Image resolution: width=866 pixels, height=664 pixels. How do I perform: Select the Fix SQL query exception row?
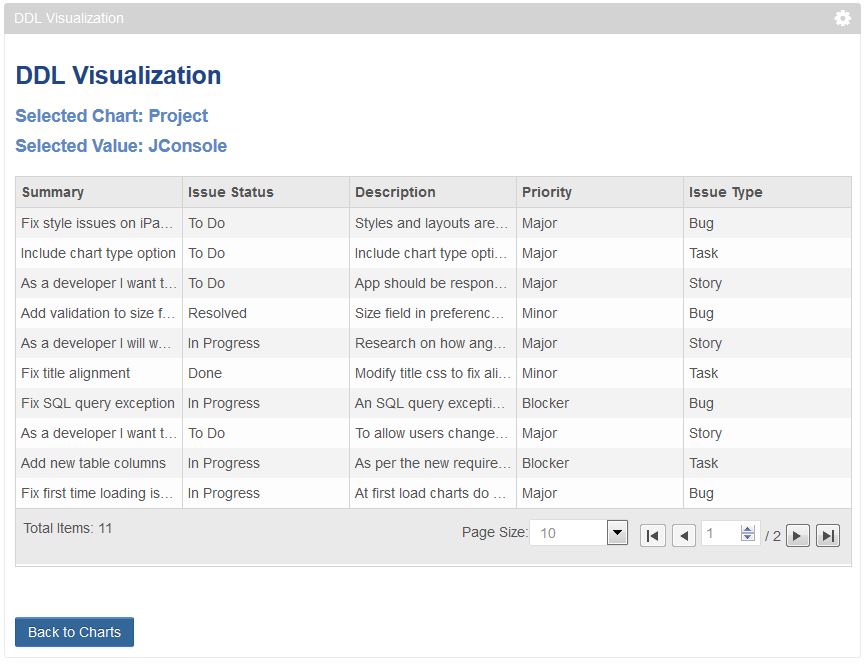pos(98,403)
